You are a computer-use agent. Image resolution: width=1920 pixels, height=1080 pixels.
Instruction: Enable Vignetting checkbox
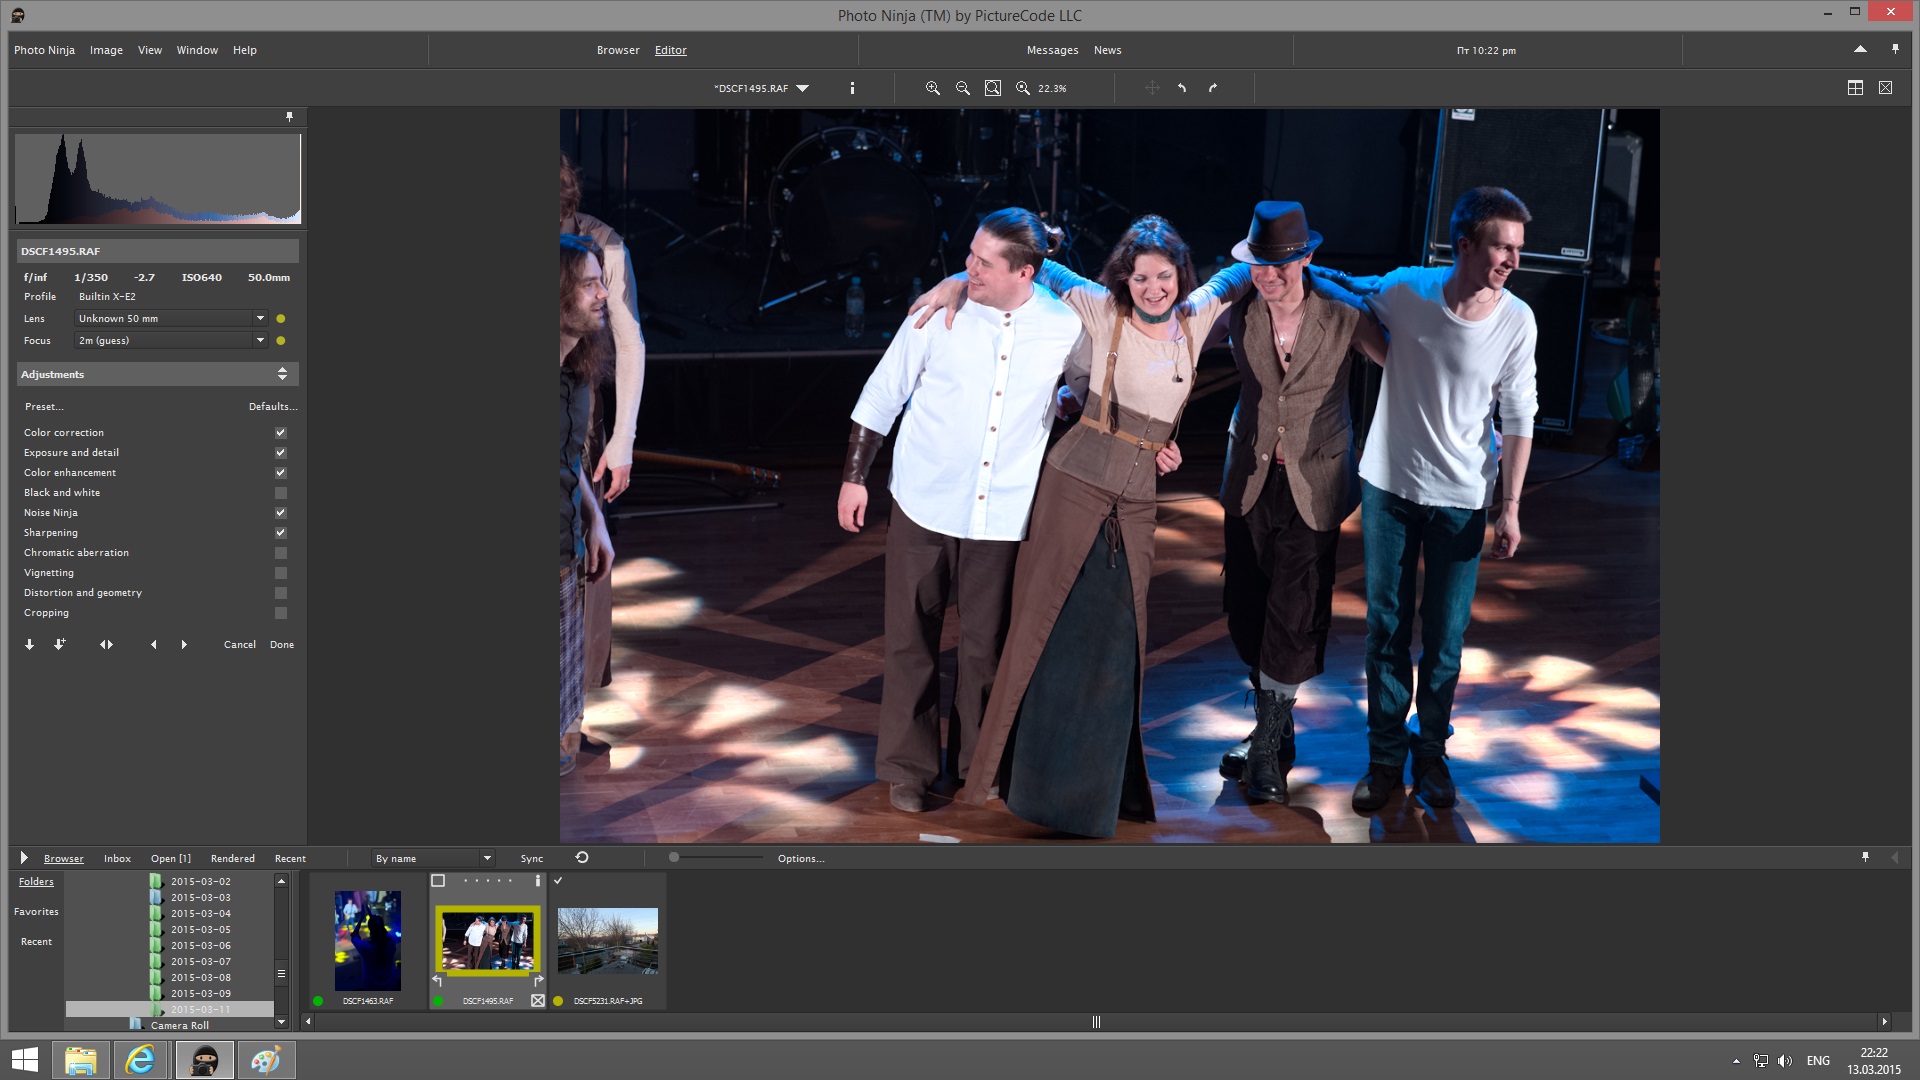coord(281,573)
